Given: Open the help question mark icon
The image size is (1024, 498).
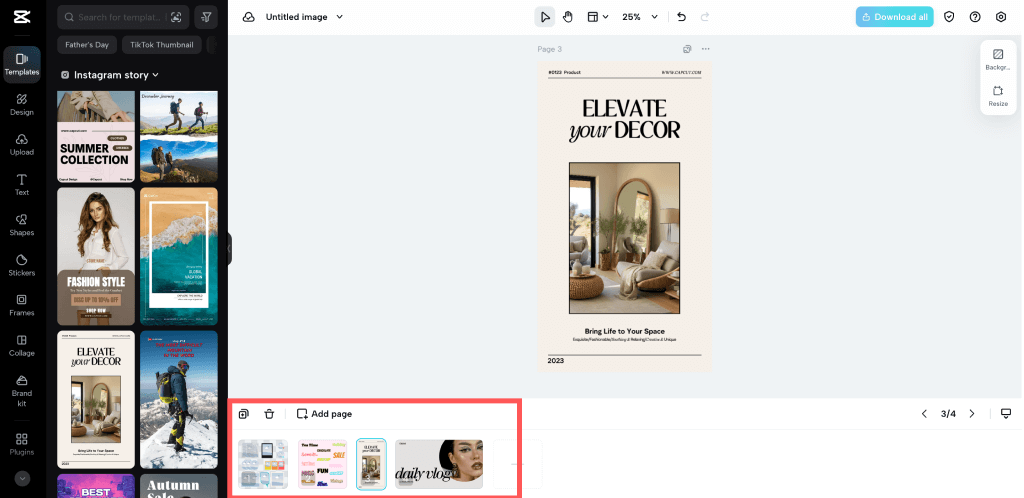Looking at the screenshot, I should (x=975, y=18).
